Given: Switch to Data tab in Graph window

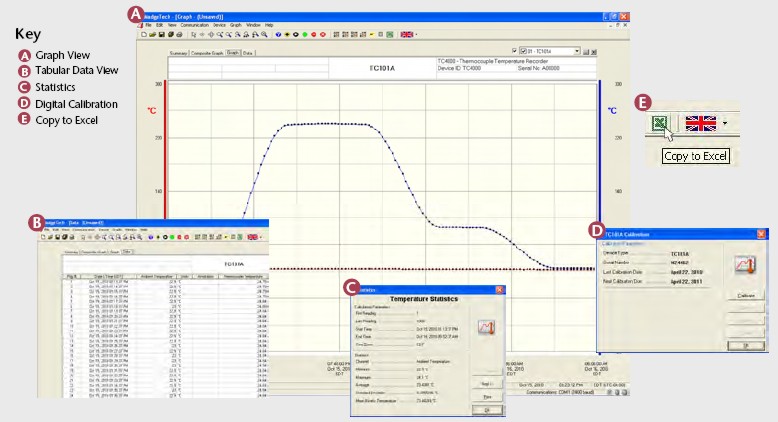Looking at the screenshot, I should point(248,53).
